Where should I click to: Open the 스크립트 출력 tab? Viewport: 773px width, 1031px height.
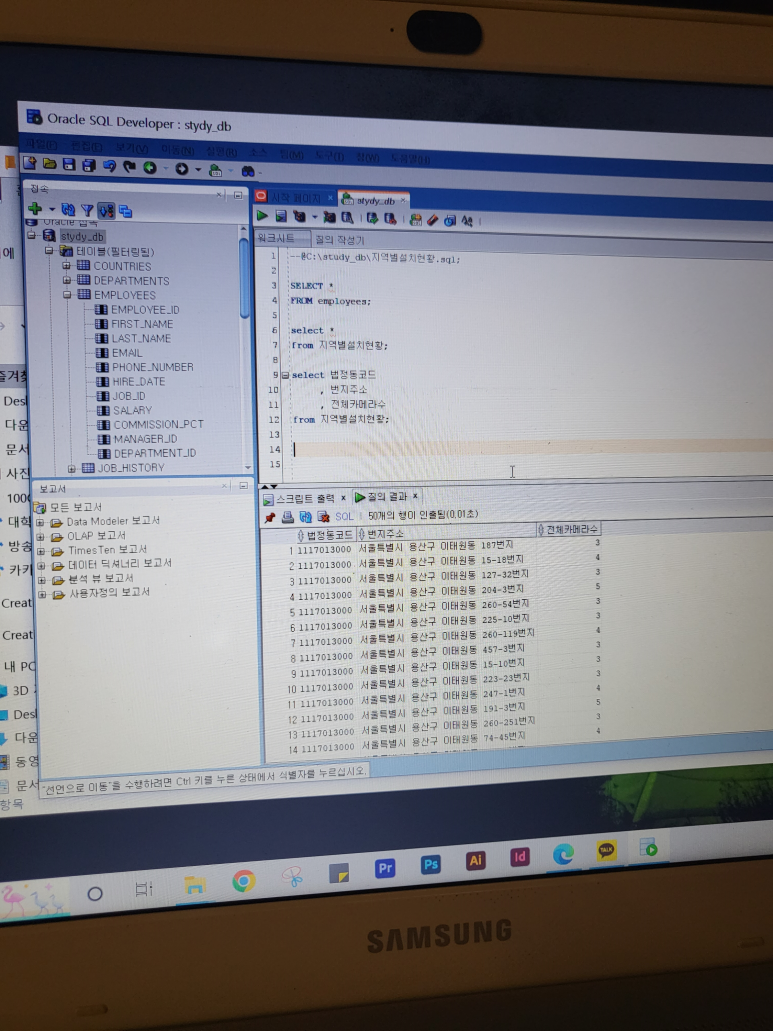(304, 499)
